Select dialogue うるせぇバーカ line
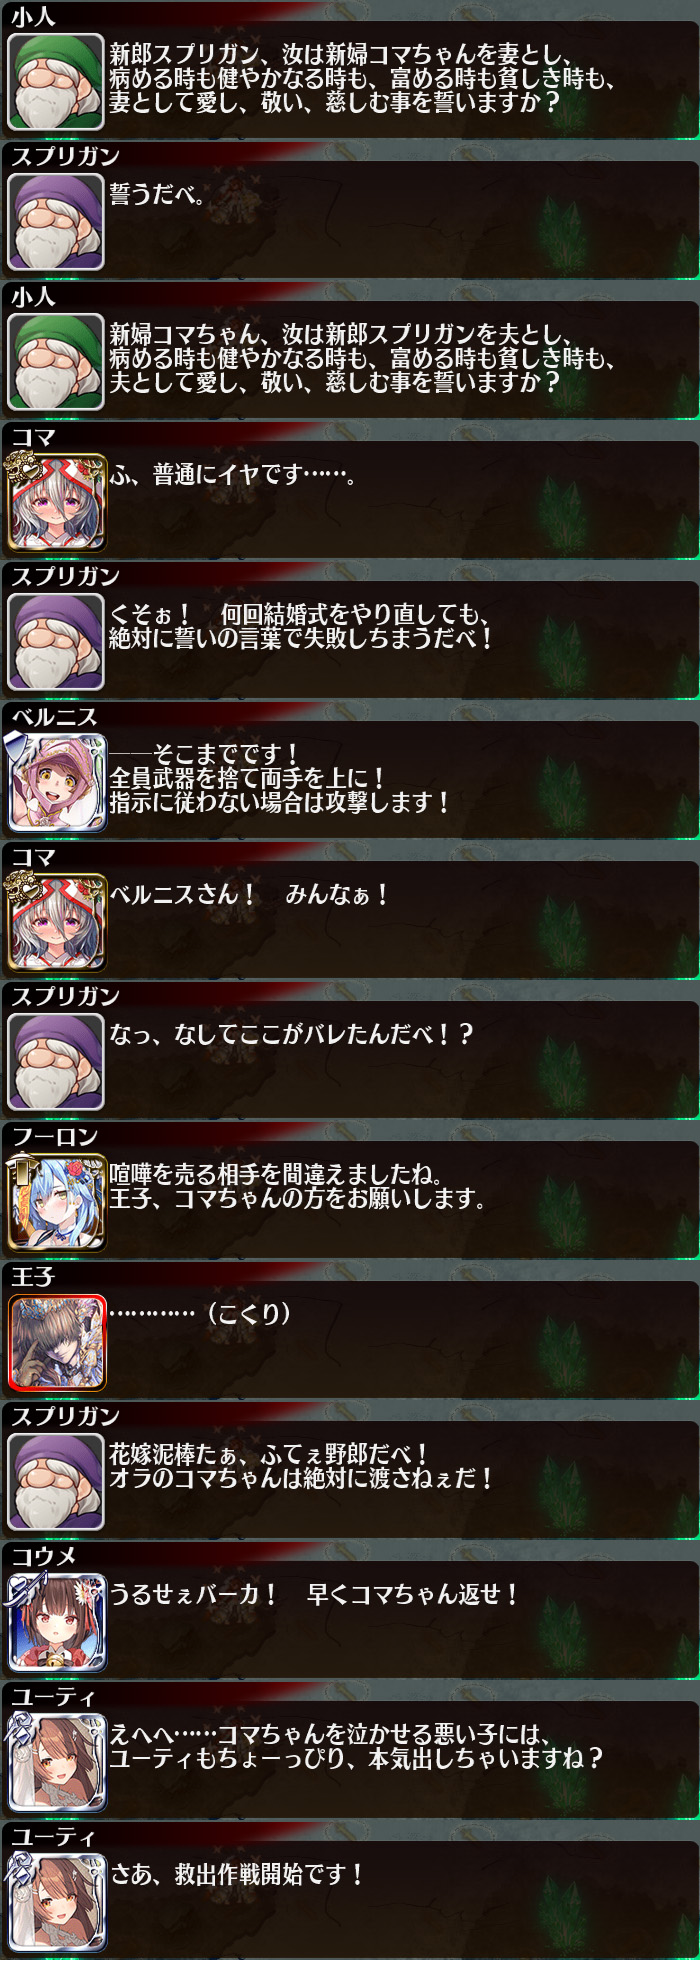The height and width of the screenshot is (1961, 700). point(313,1594)
